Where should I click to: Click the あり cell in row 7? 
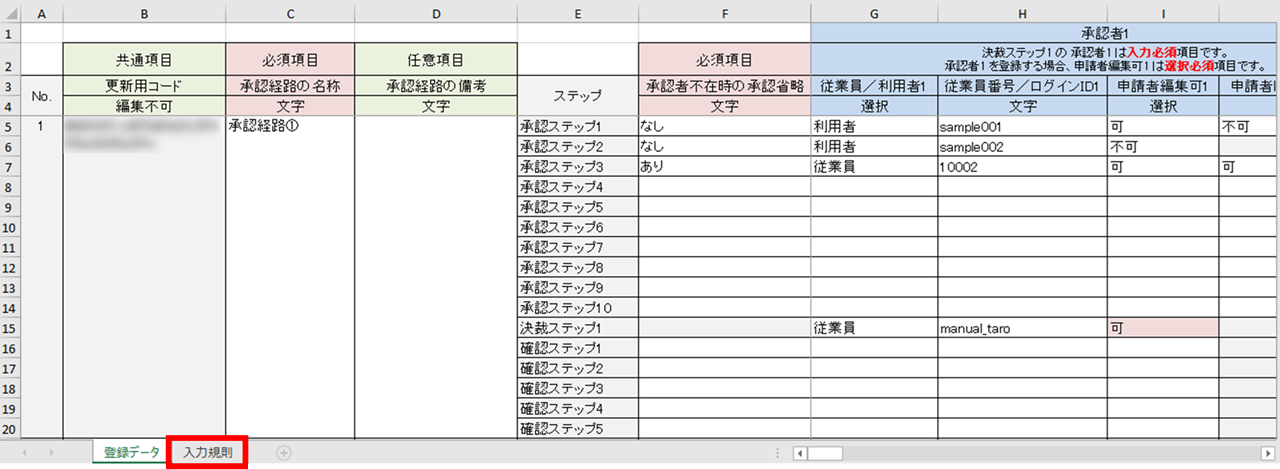(x=725, y=167)
